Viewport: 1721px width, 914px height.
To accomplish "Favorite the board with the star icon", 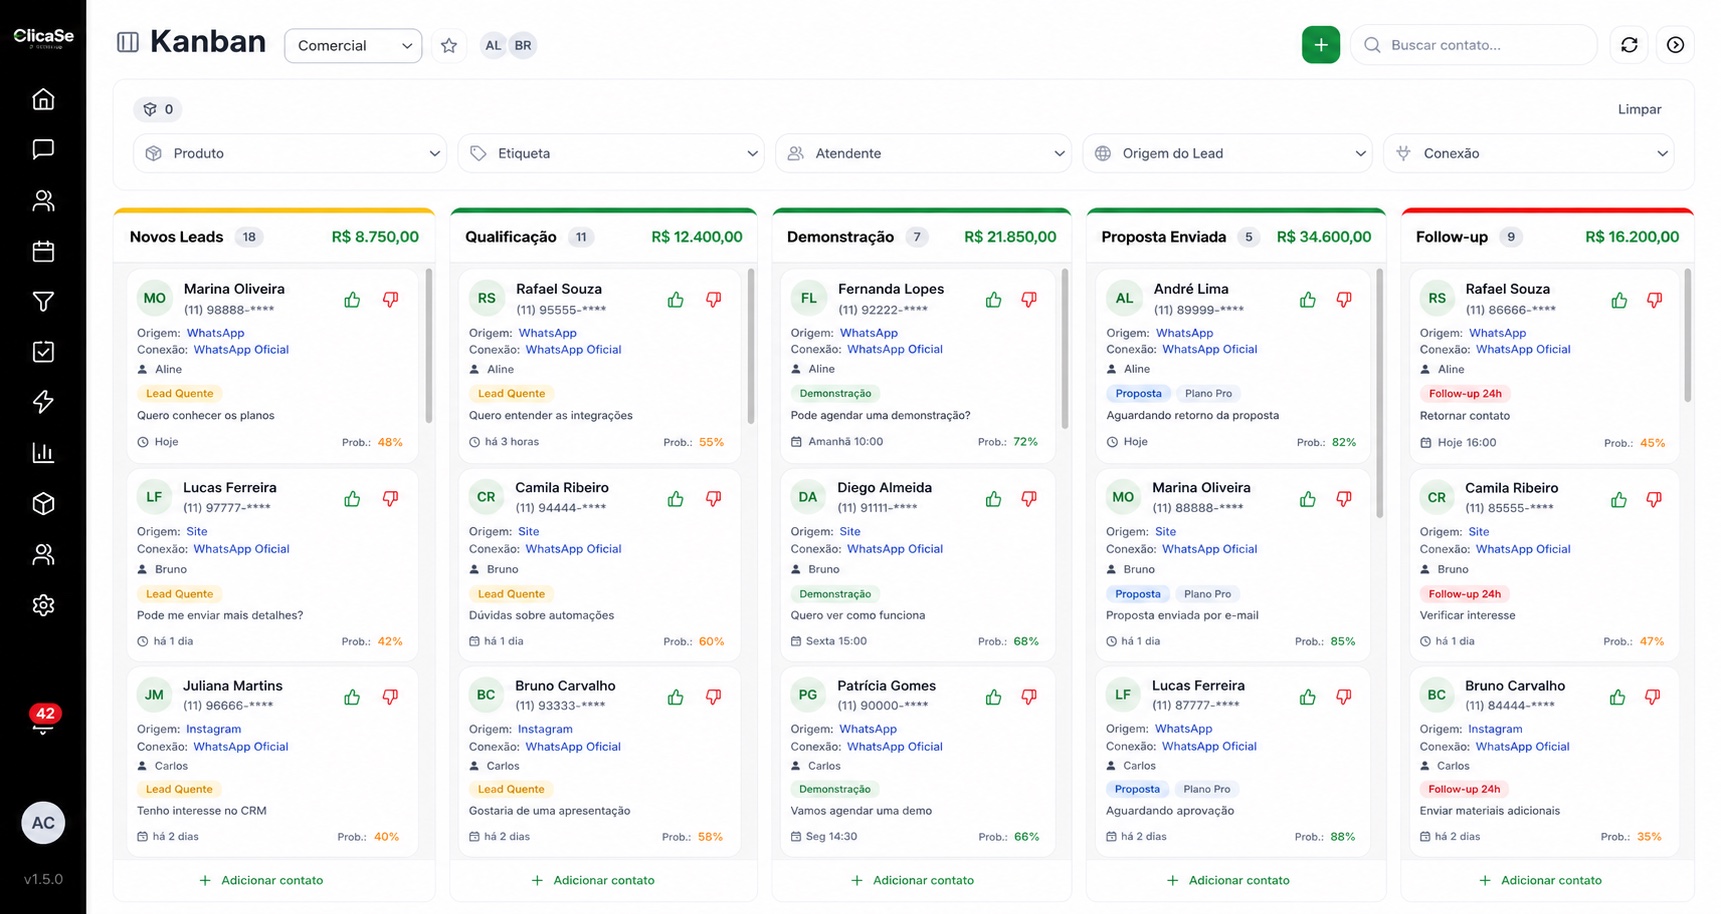I will [449, 45].
